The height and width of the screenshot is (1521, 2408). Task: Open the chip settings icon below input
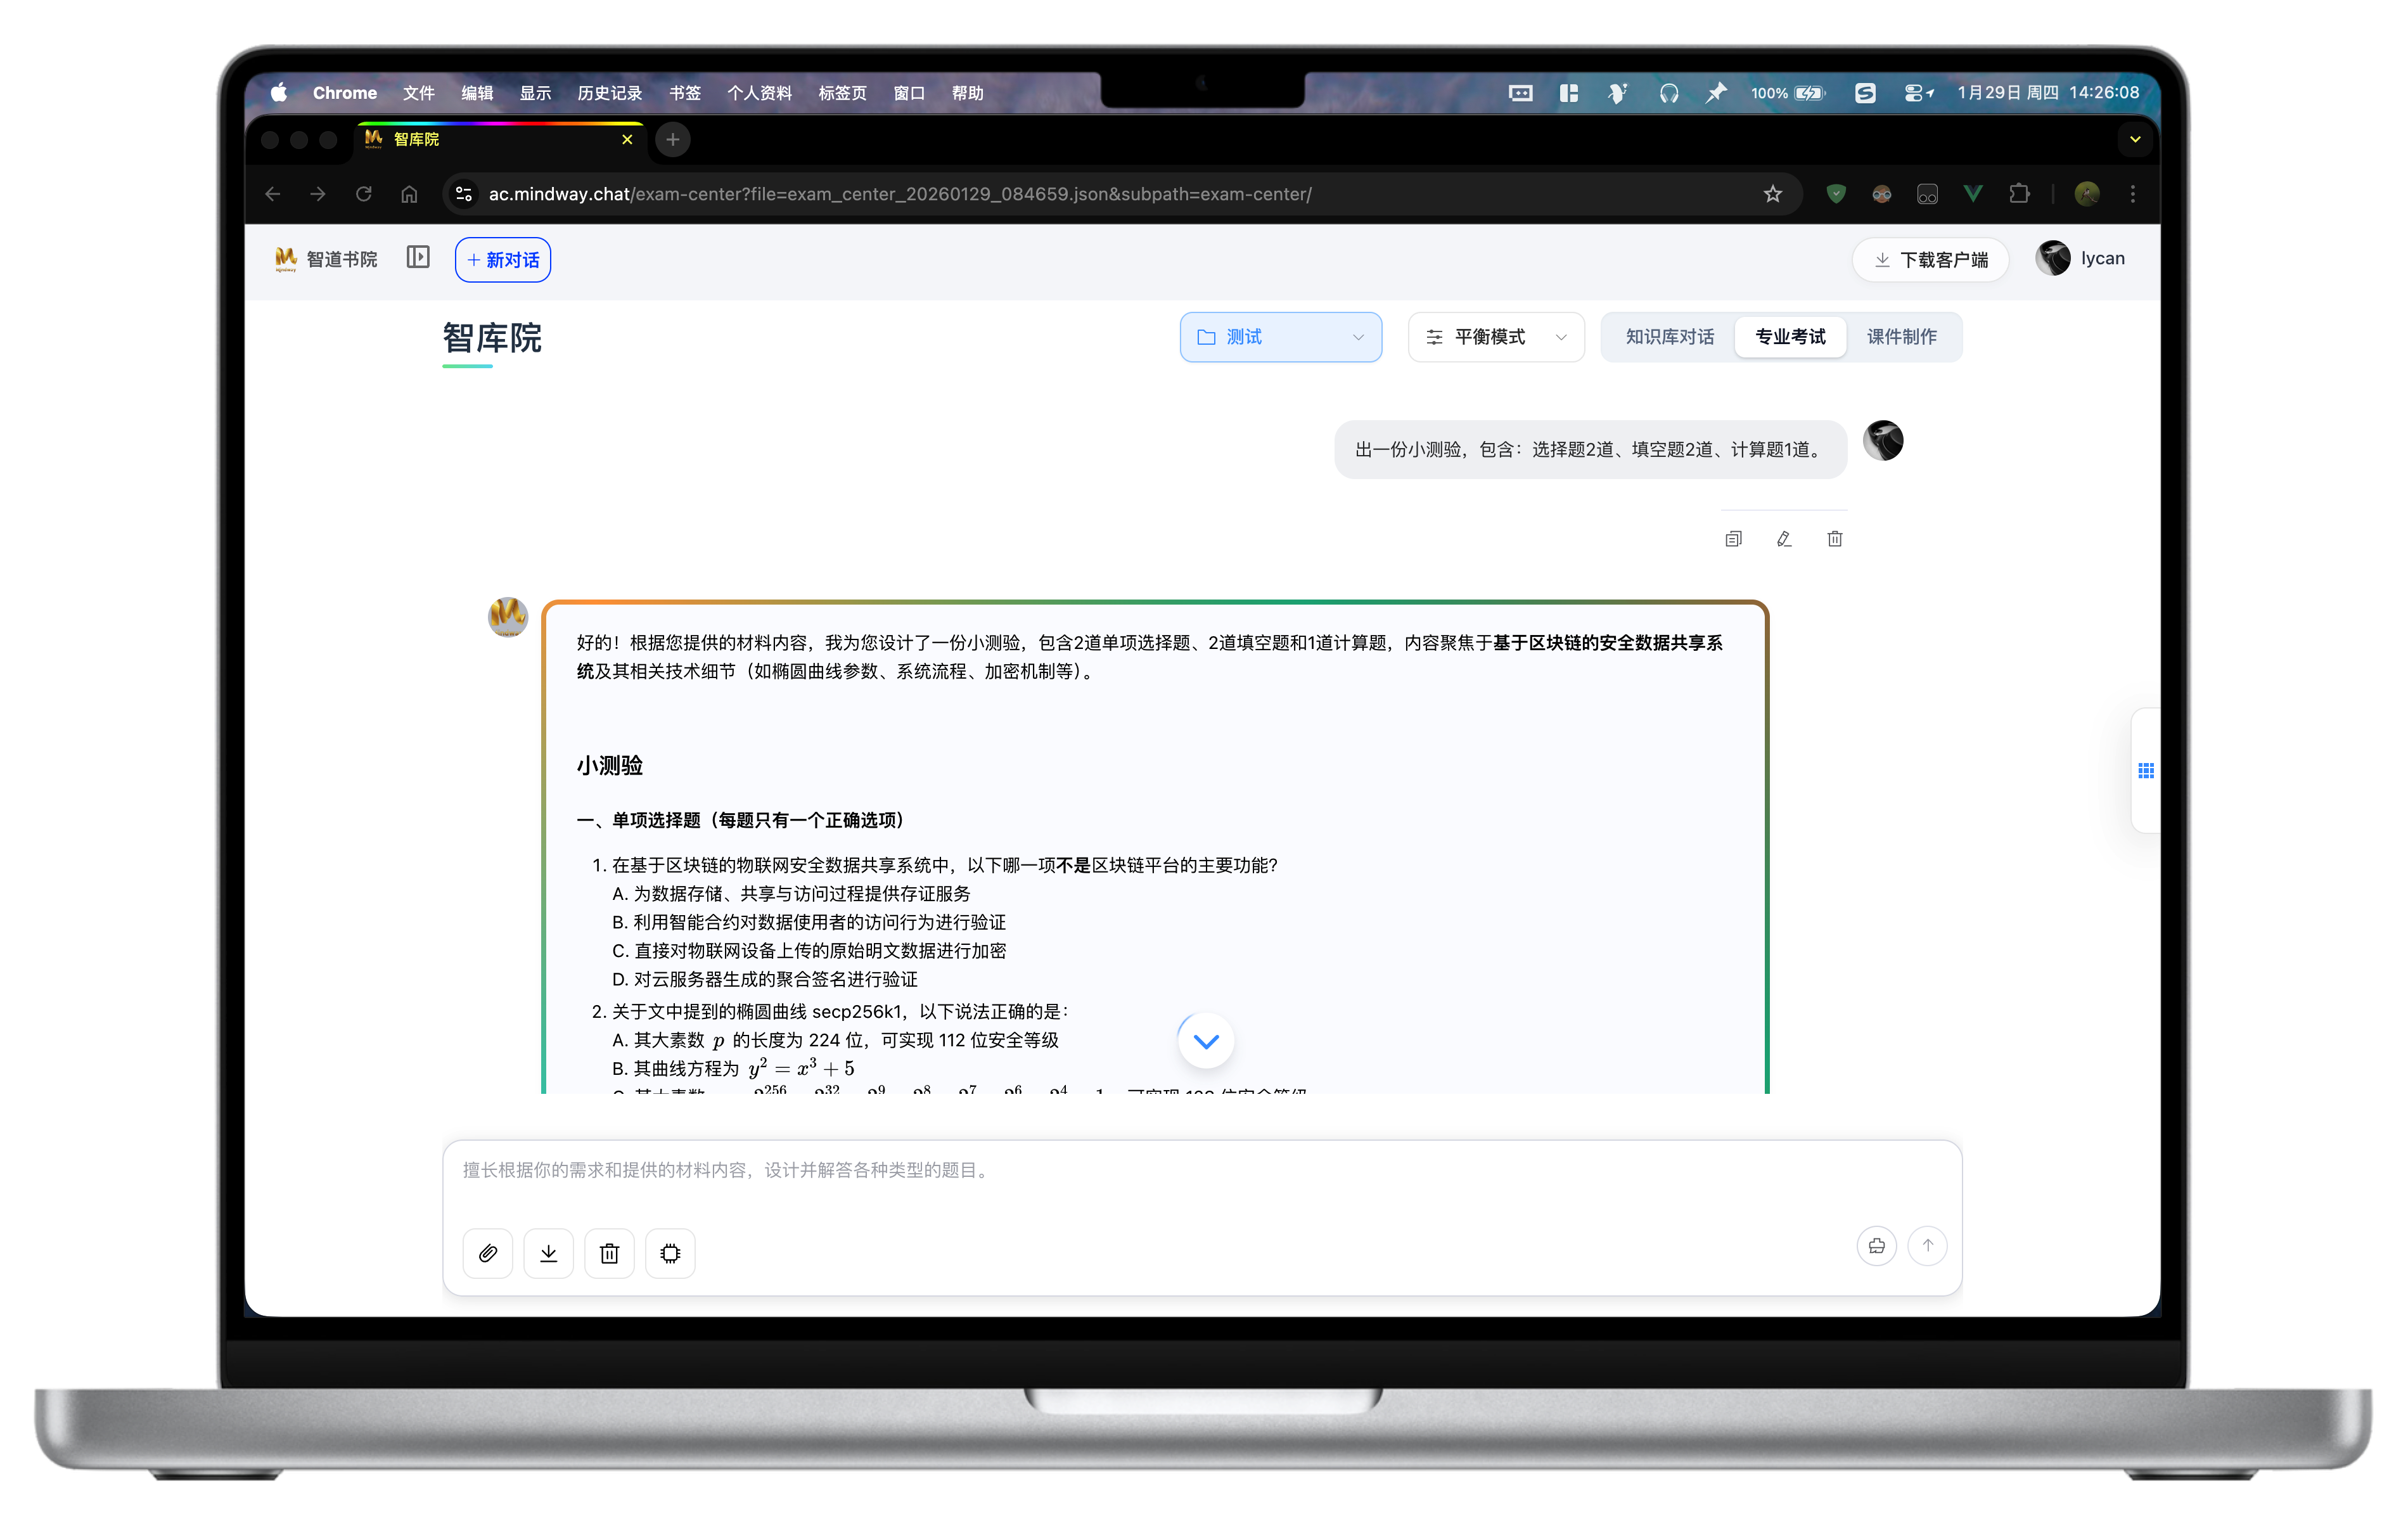[x=671, y=1253]
